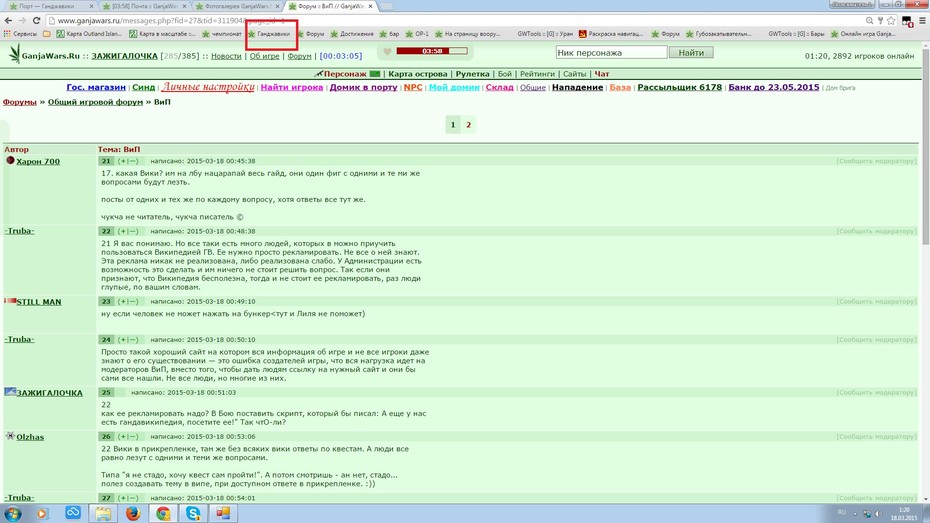Go back with the browser back arrow

8,20
